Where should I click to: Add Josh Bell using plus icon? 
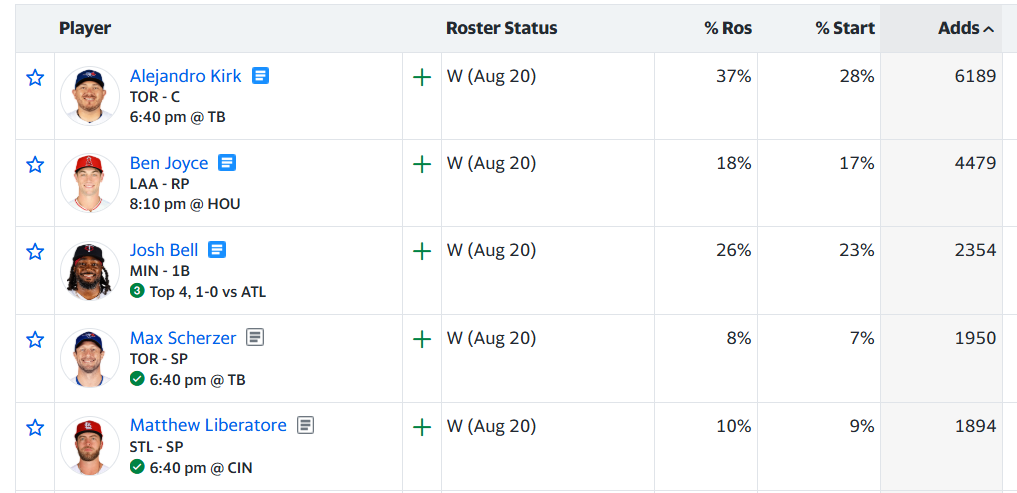(x=422, y=252)
